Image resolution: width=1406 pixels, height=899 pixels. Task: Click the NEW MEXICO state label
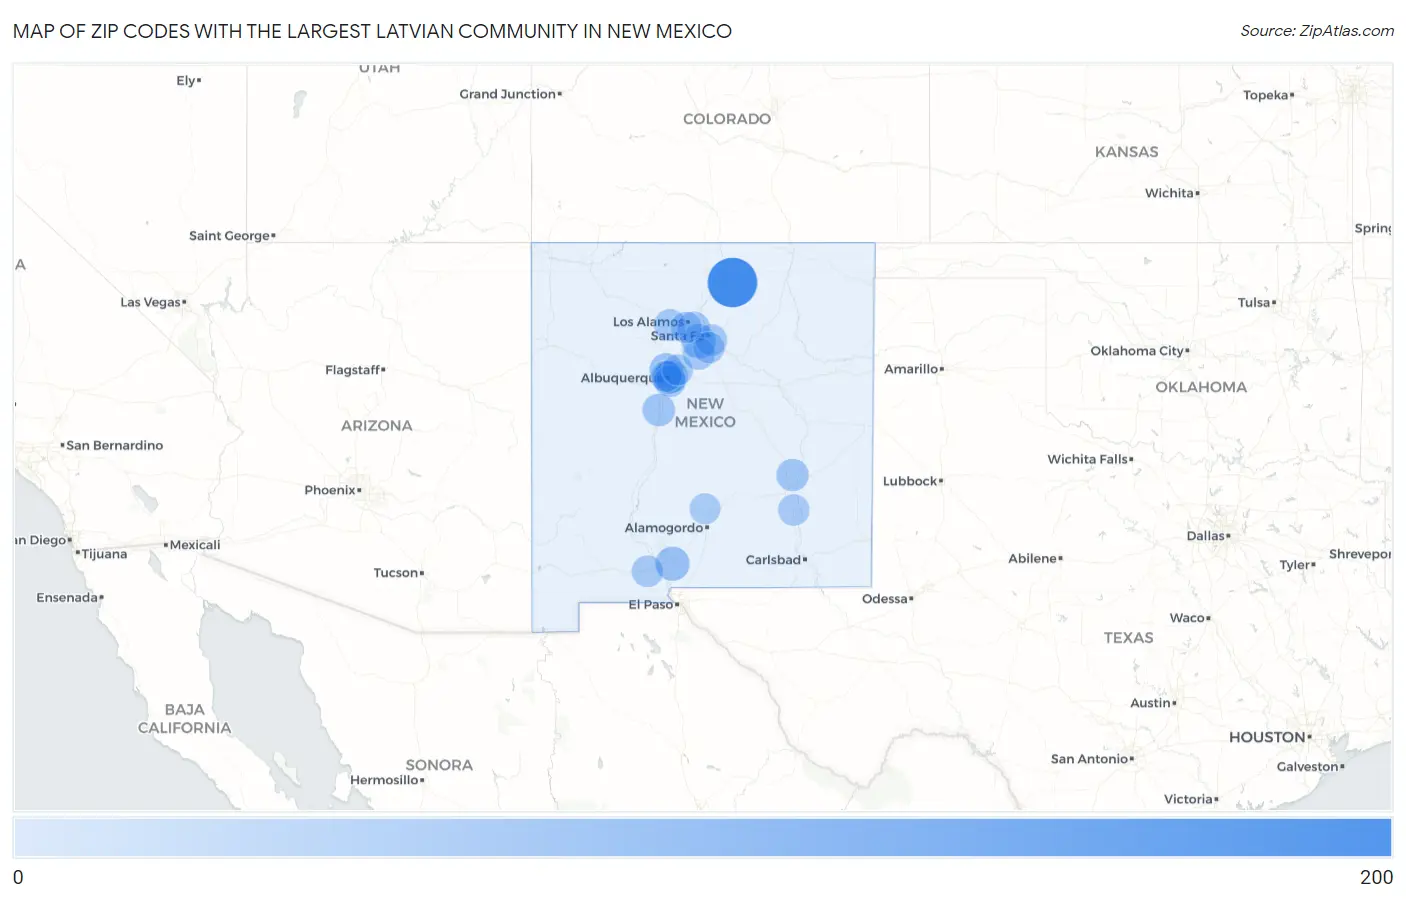[x=705, y=413]
